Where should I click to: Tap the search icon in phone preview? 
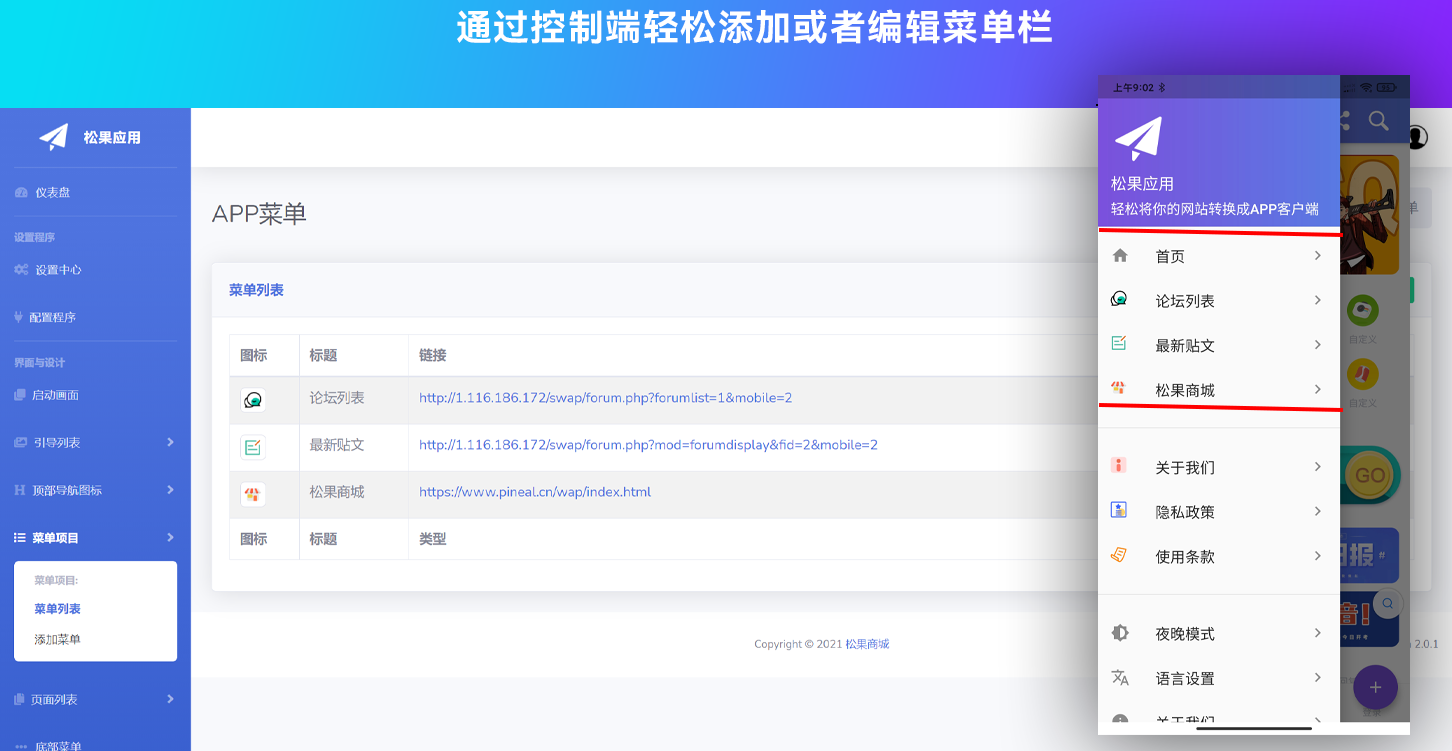(1379, 121)
